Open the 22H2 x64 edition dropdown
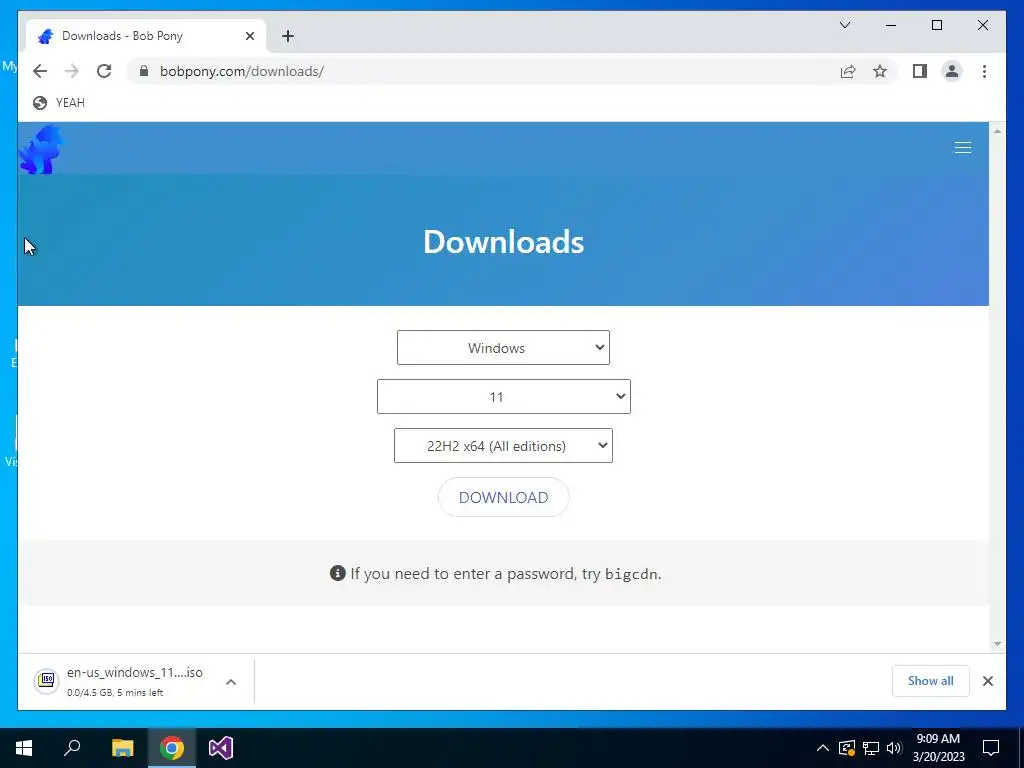The image size is (1024, 768). (x=503, y=445)
